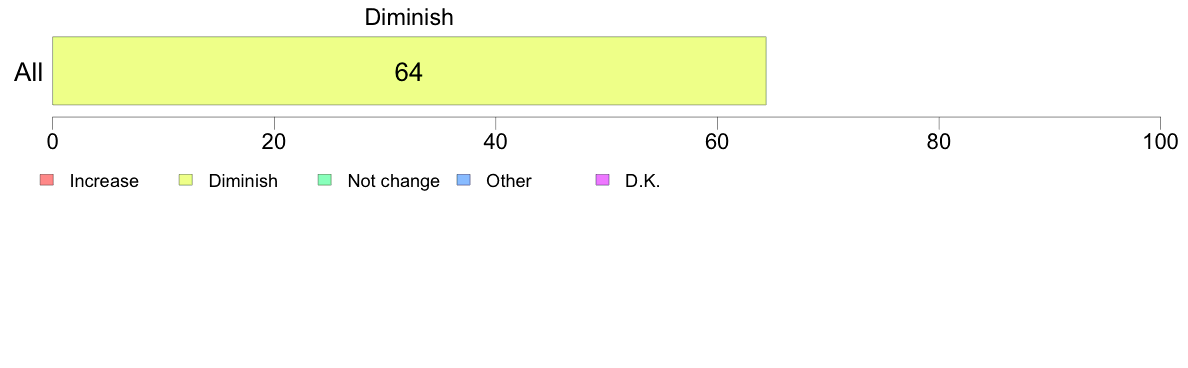The width and height of the screenshot is (1188, 368).
Task: Select the red Increase legend swatch
Action: click(x=46, y=180)
